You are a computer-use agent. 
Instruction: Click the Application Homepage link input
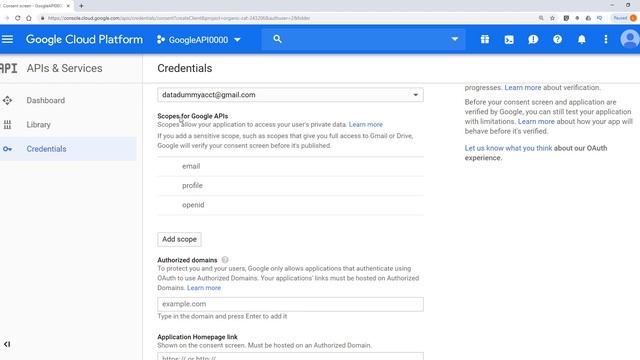point(290,356)
